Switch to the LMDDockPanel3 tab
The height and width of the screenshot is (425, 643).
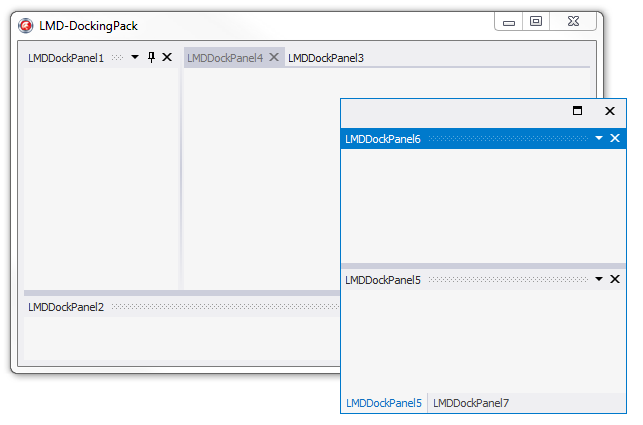pos(326,58)
